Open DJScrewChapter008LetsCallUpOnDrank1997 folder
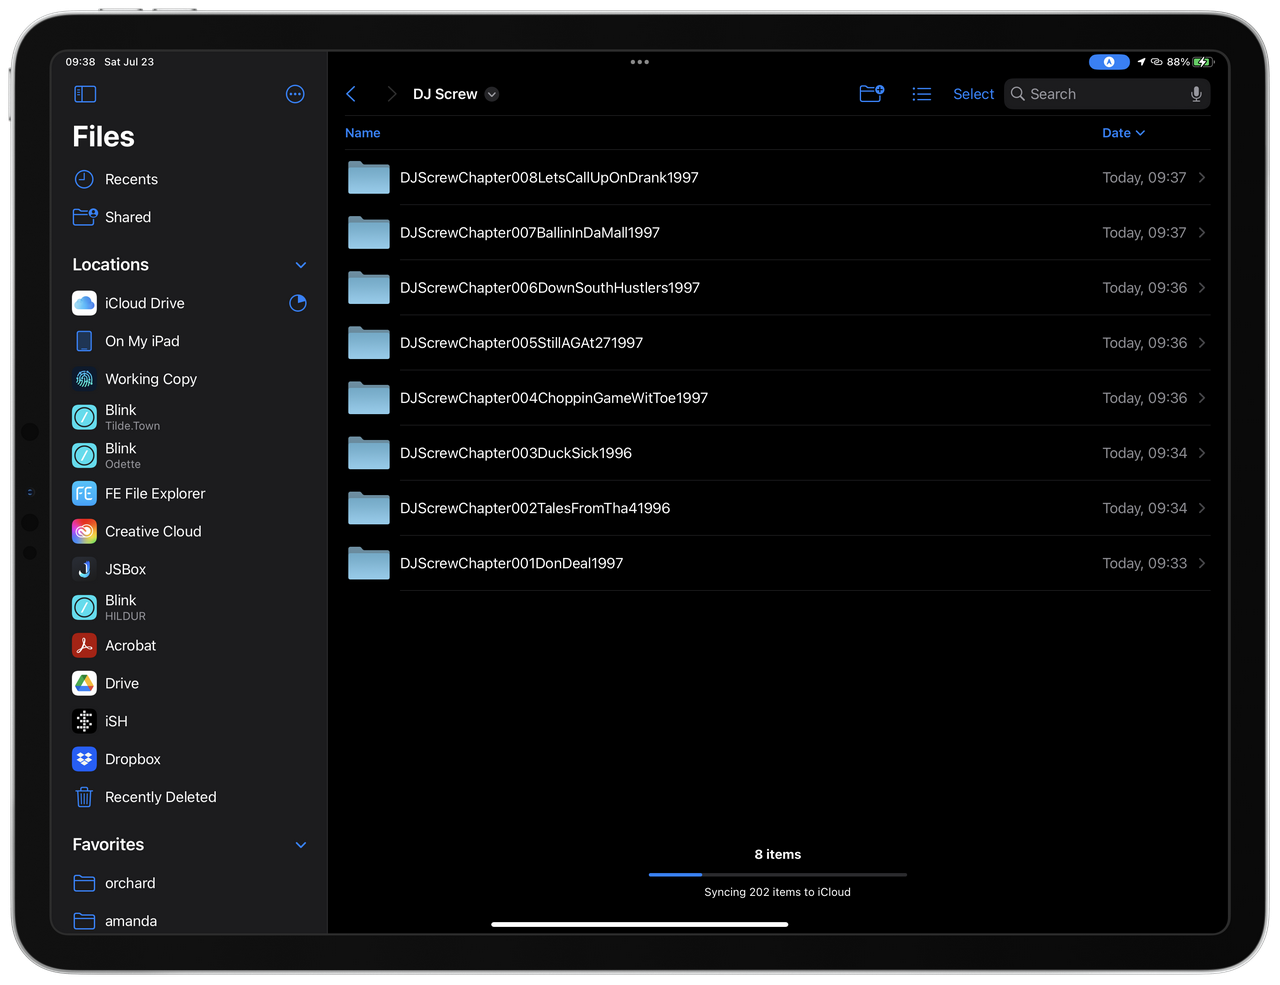The image size is (1280, 985). coord(777,178)
